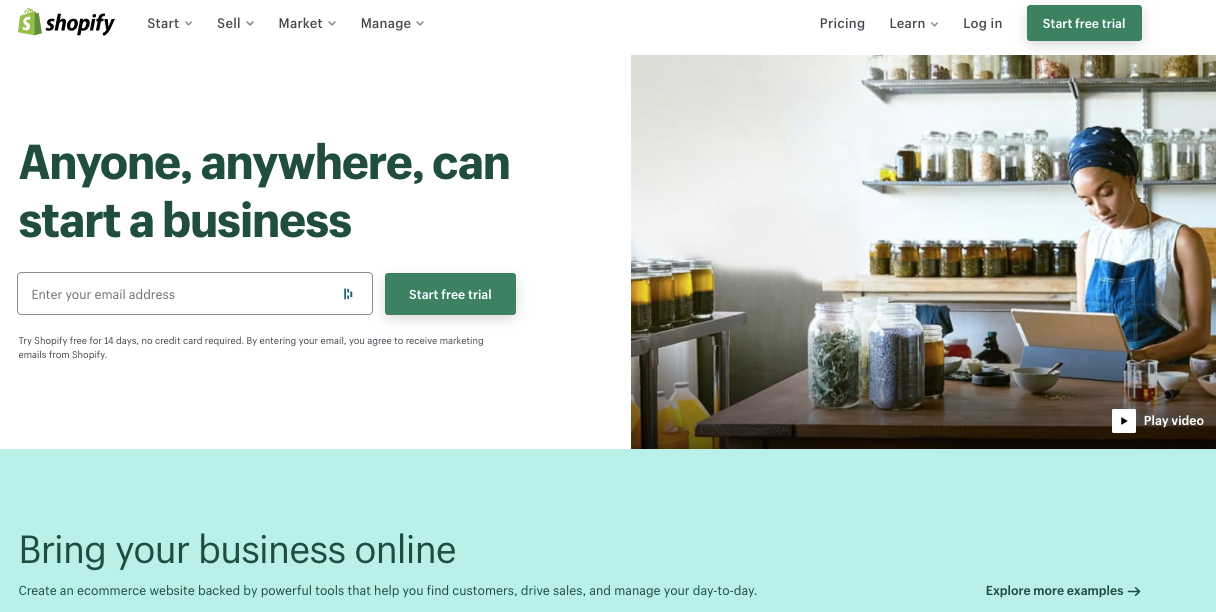Click the chevron next to Start
The width and height of the screenshot is (1216, 612).
188,24
